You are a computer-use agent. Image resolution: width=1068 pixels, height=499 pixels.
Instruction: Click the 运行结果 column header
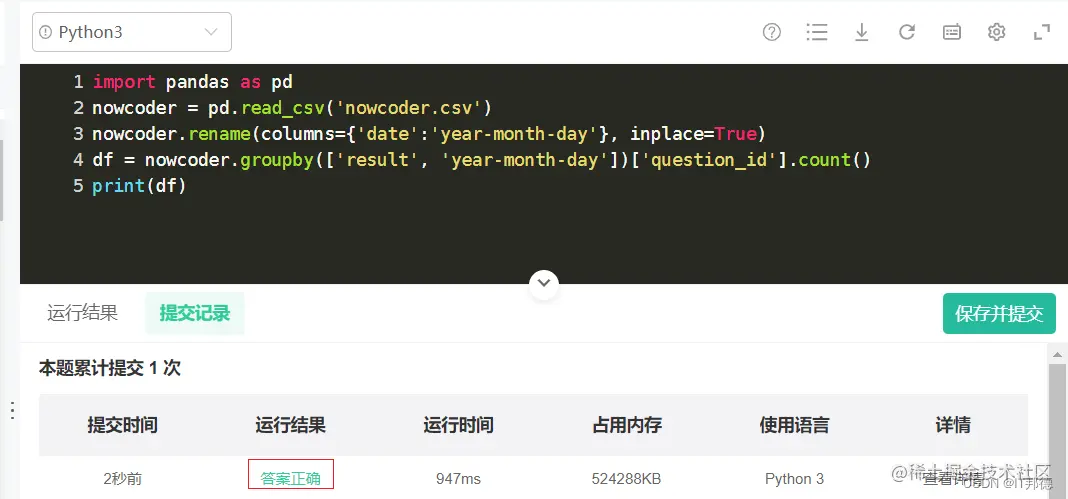pyautogui.click(x=291, y=425)
